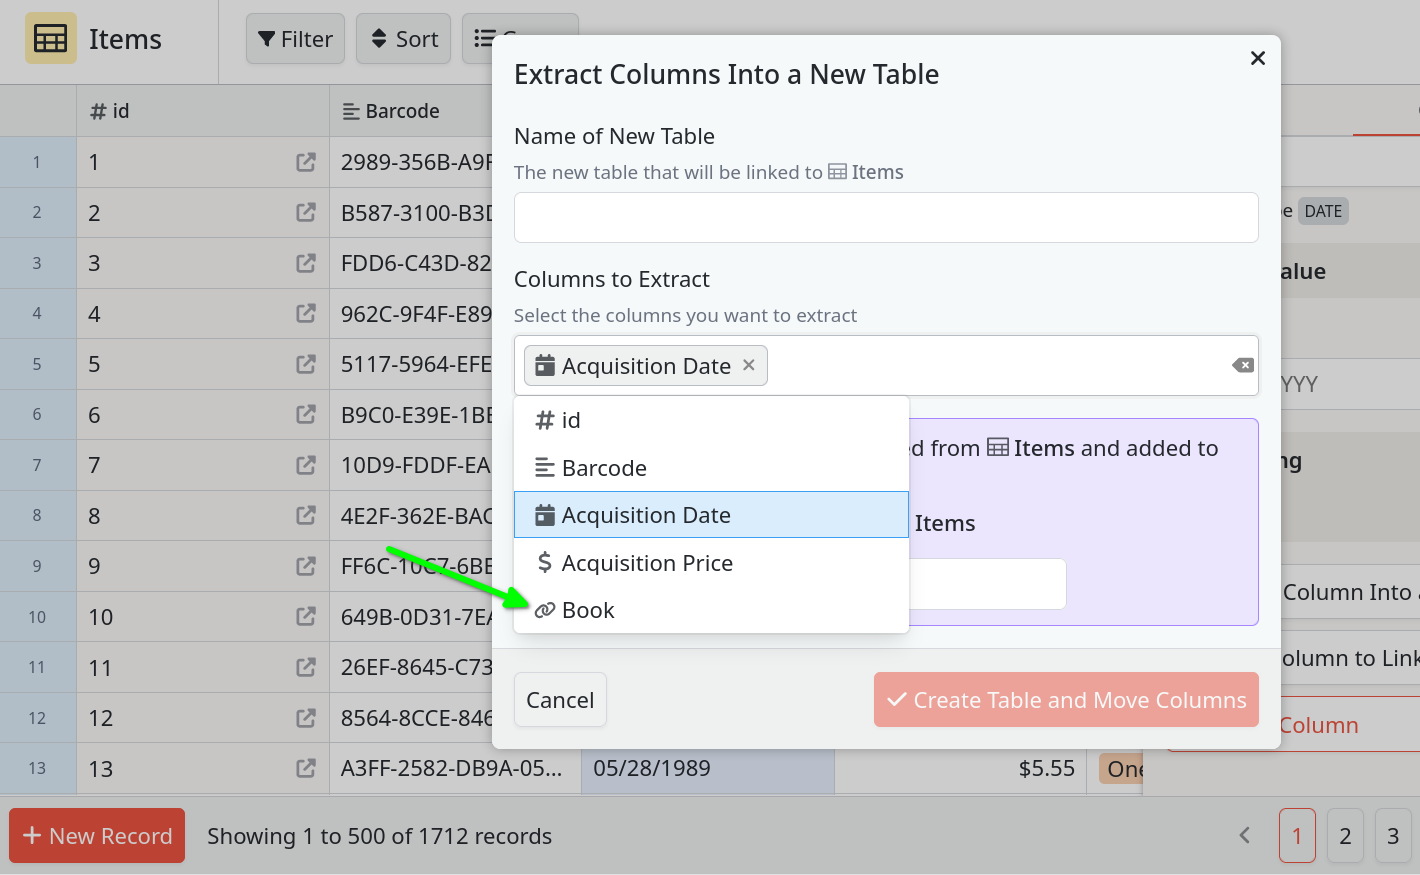Focus the Name of New Table input

(x=886, y=217)
